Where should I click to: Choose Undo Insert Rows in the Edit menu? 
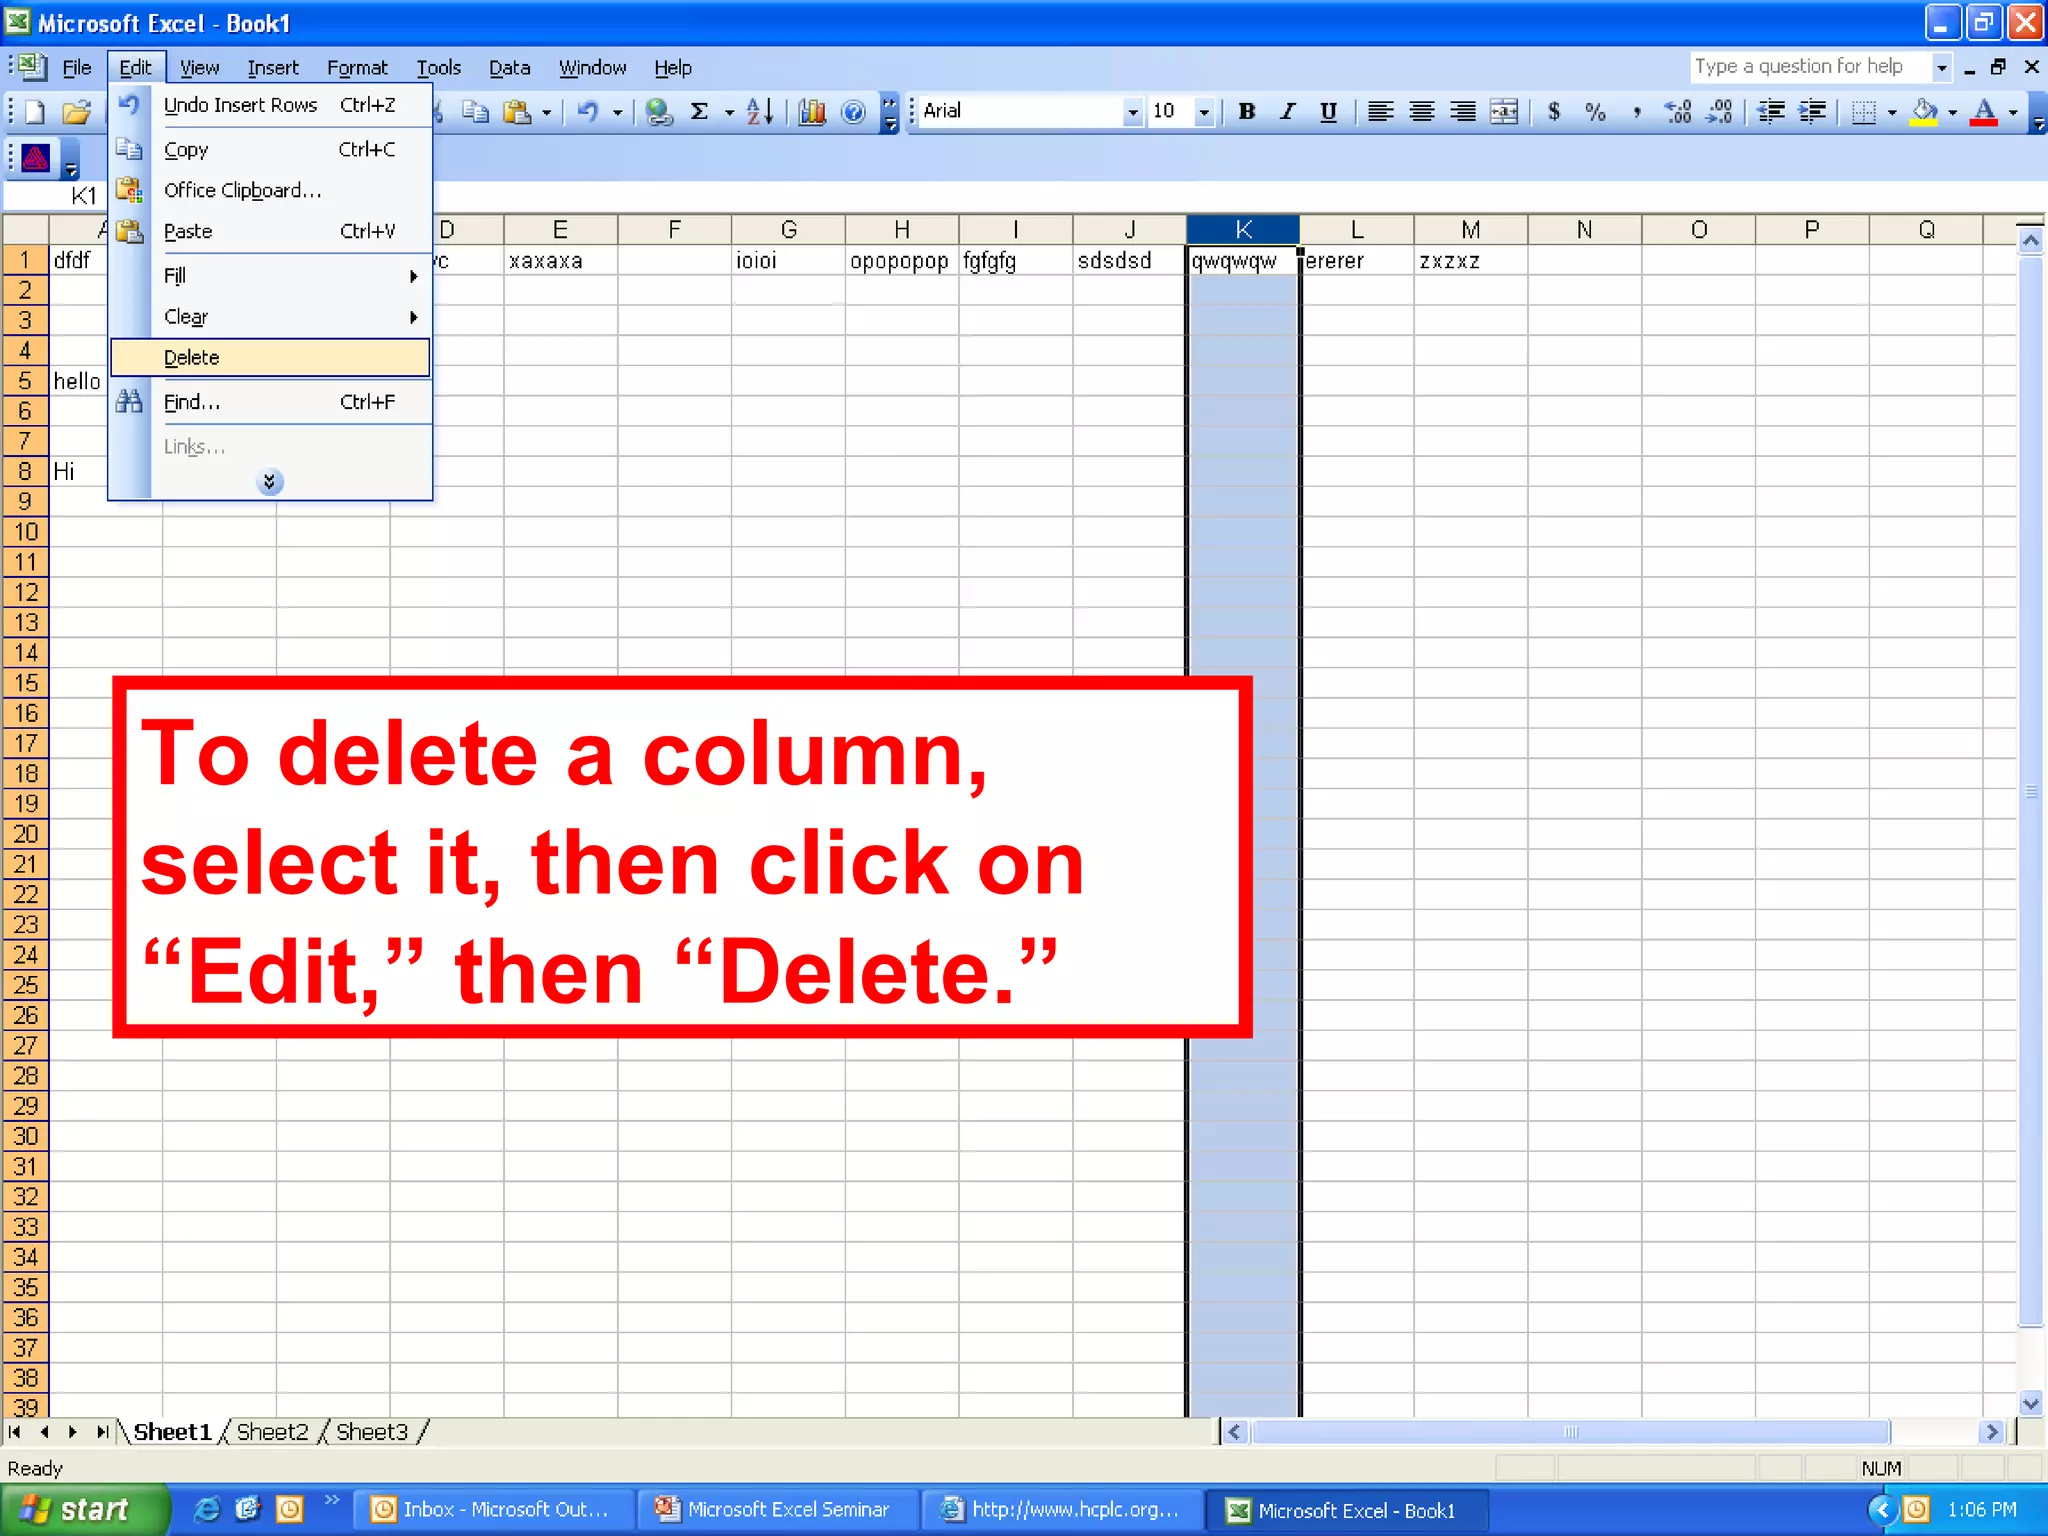click(271, 105)
